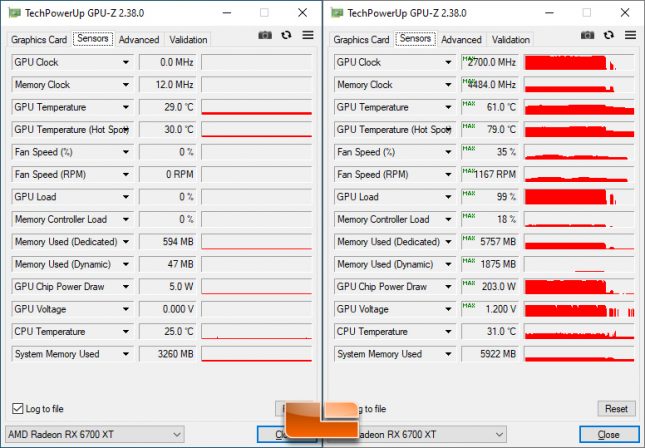
Task: Expand System Memory Used dropdown in right window
Action: pos(448,354)
